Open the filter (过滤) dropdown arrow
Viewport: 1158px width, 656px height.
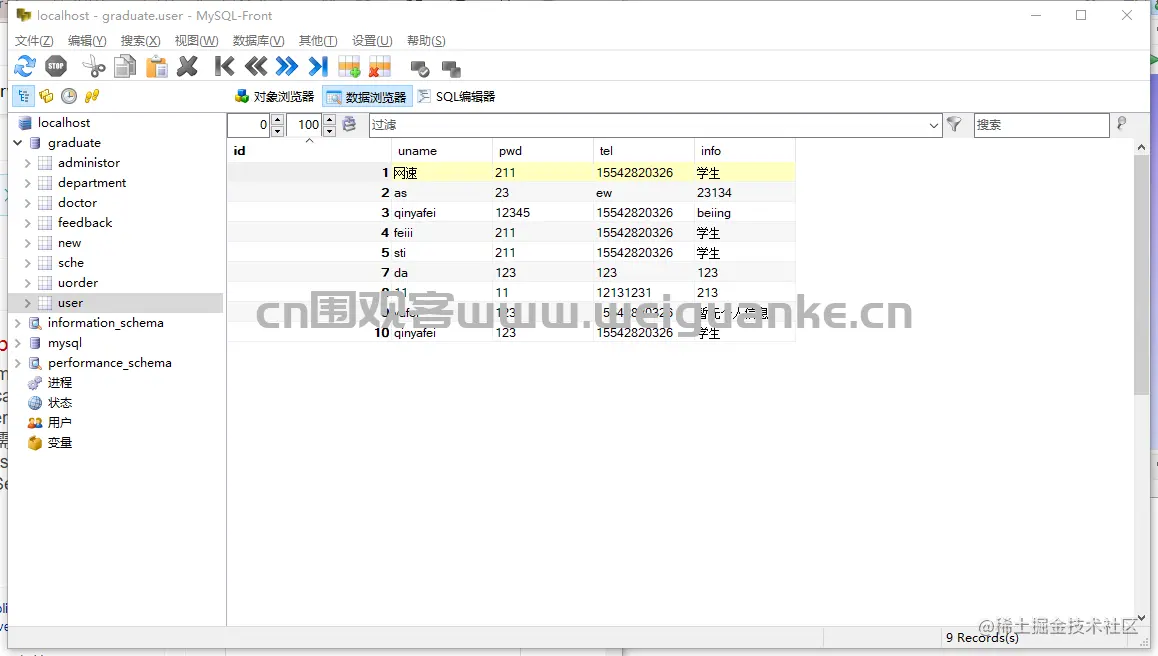pyautogui.click(x=933, y=125)
